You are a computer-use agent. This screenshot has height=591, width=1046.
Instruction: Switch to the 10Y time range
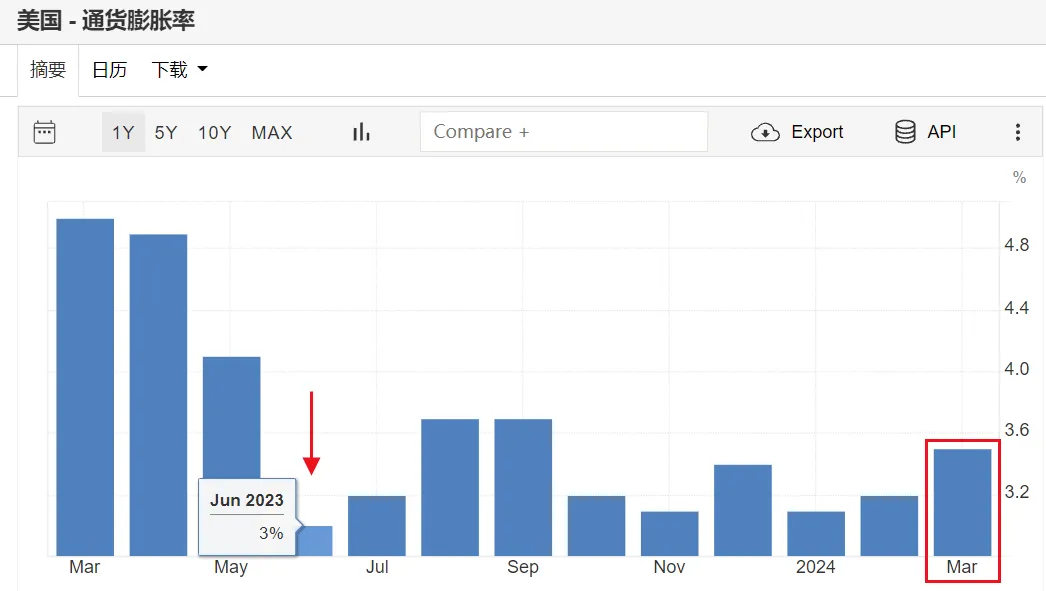click(x=214, y=132)
